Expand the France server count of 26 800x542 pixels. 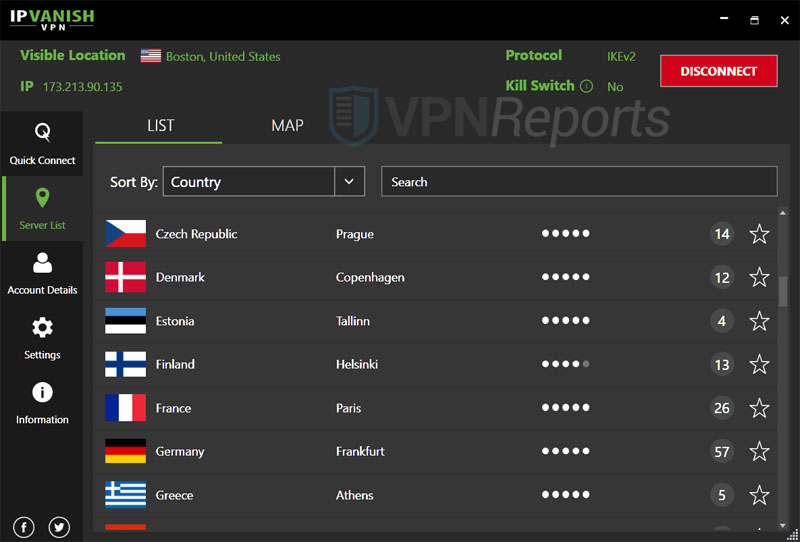722,408
